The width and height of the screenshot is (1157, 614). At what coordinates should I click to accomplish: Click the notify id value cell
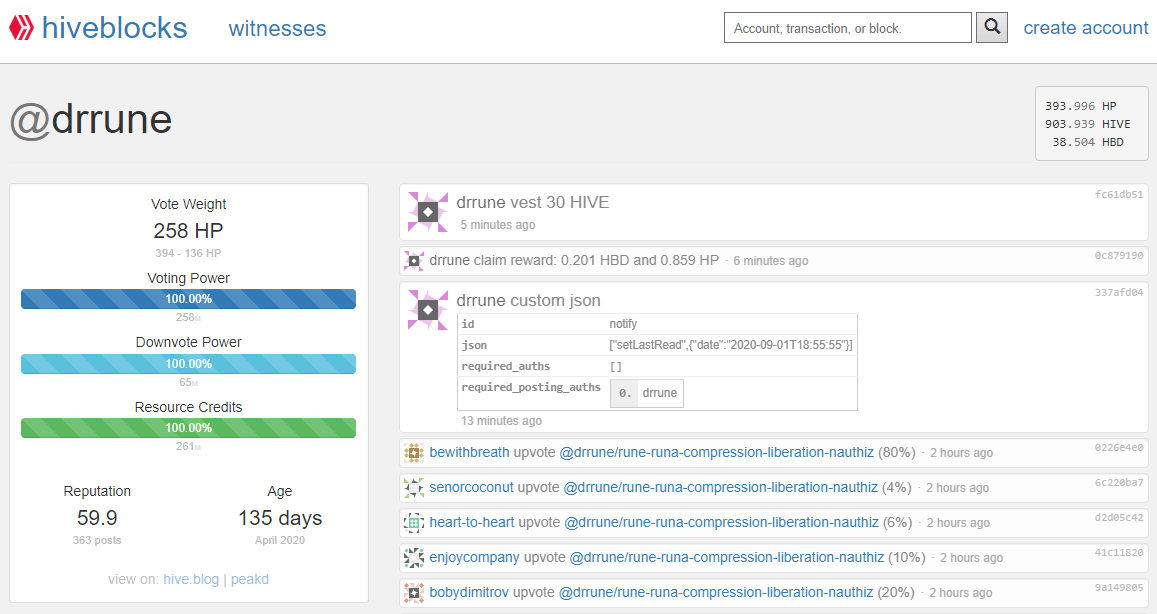(x=731, y=324)
